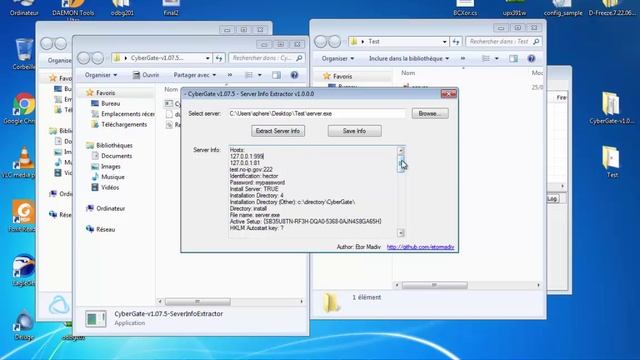Open CyberGate-v1.0 folder on desktop
The height and width of the screenshot is (360, 640).
click(611, 108)
